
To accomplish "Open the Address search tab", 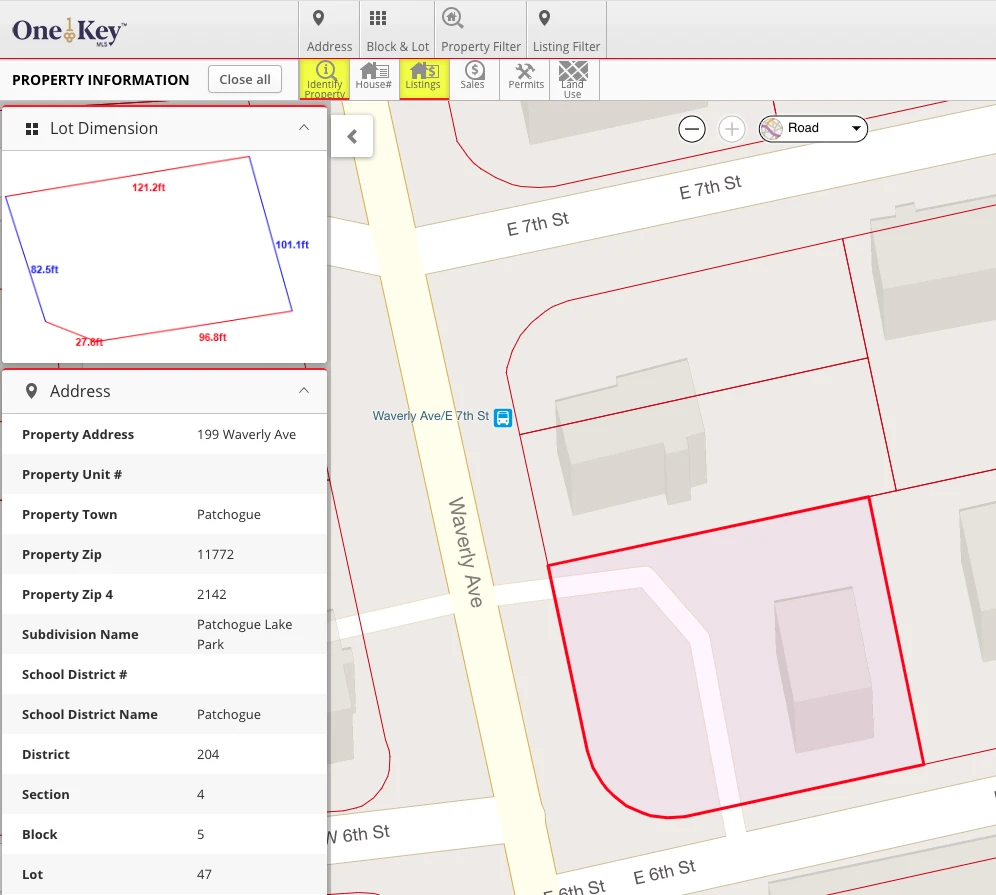I will tap(329, 29).
